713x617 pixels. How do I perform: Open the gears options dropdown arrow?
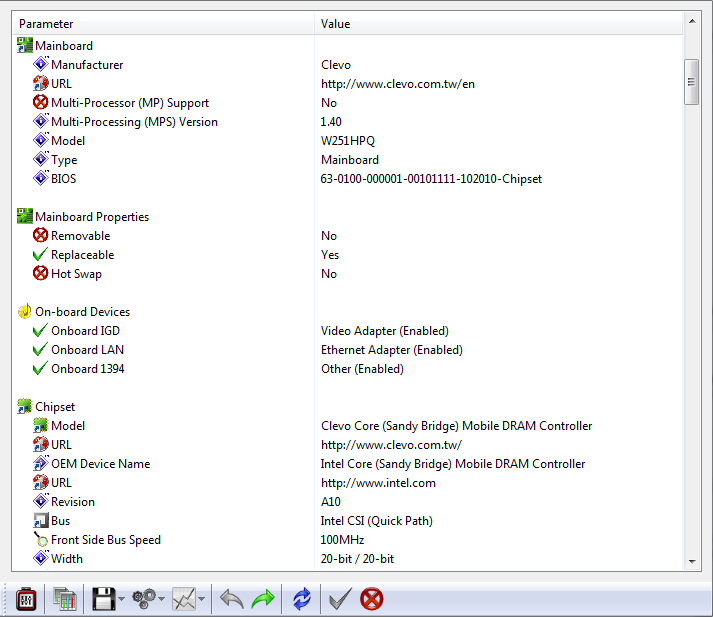(x=161, y=599)
